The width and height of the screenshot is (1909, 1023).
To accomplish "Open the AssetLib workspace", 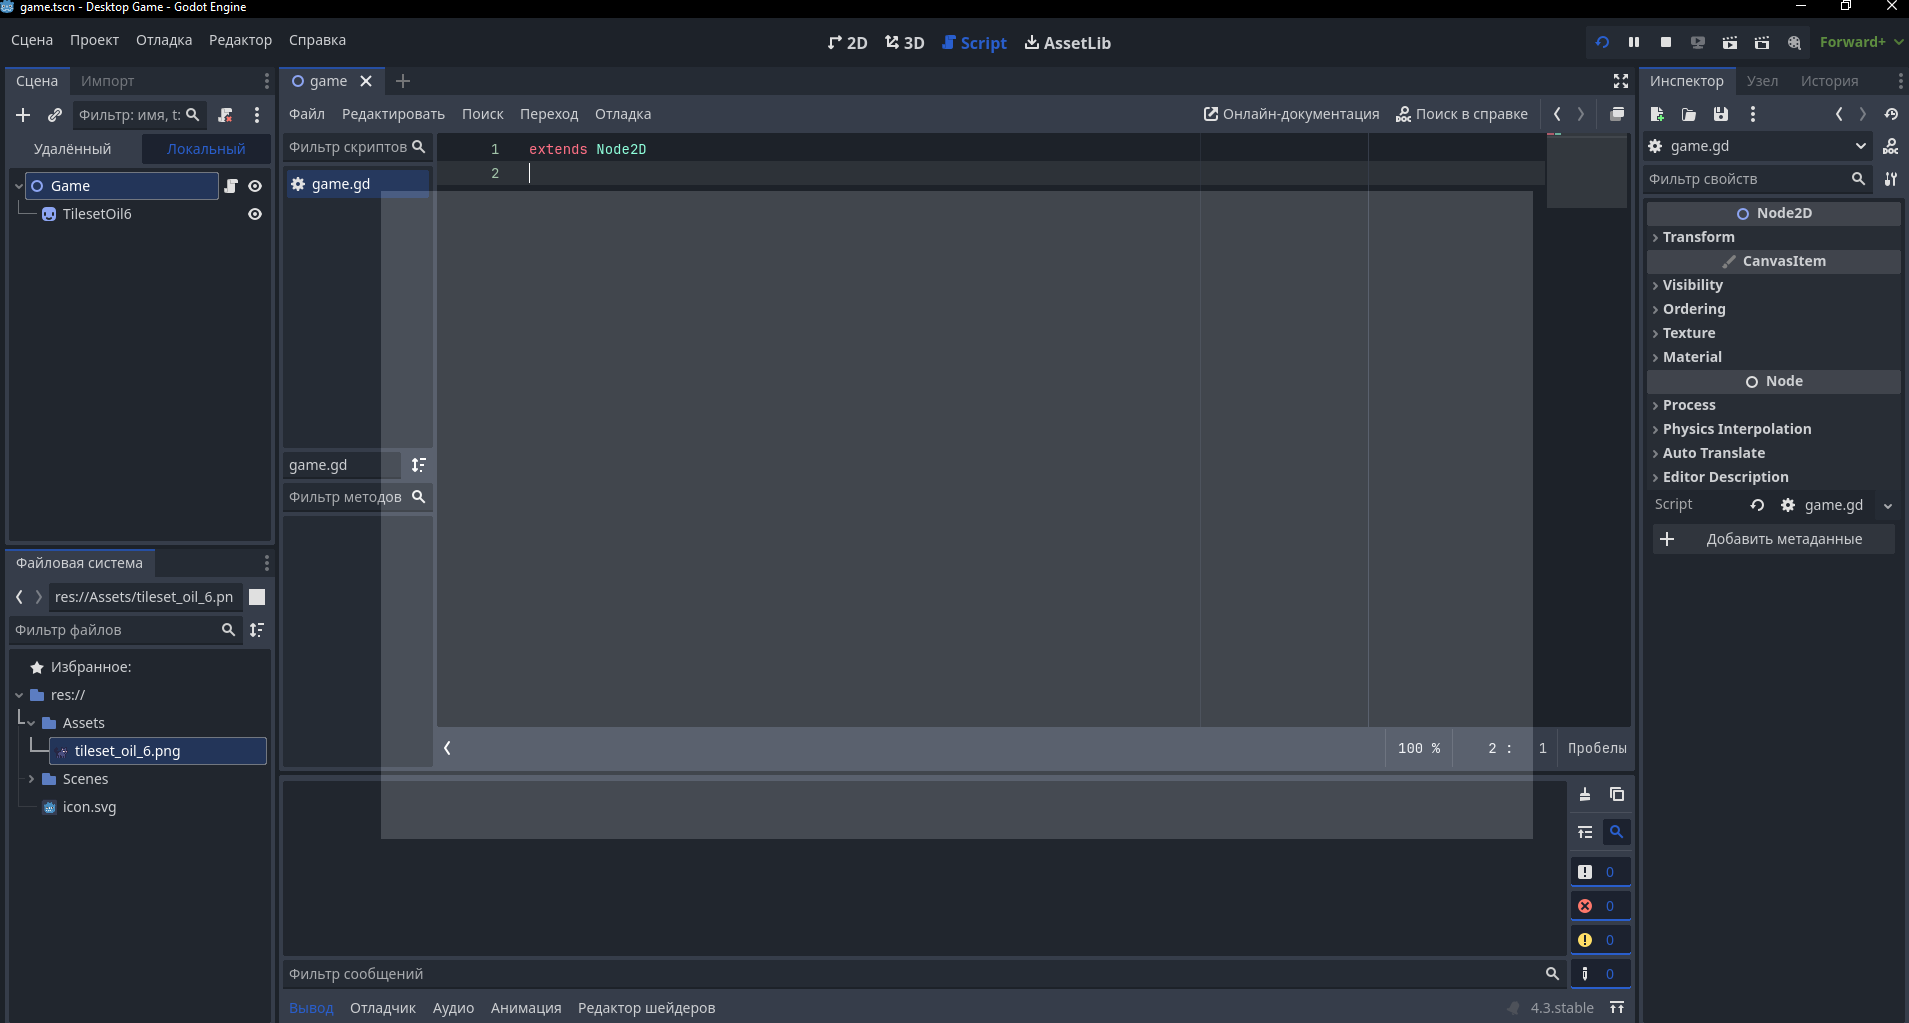I will (1067, 43).
